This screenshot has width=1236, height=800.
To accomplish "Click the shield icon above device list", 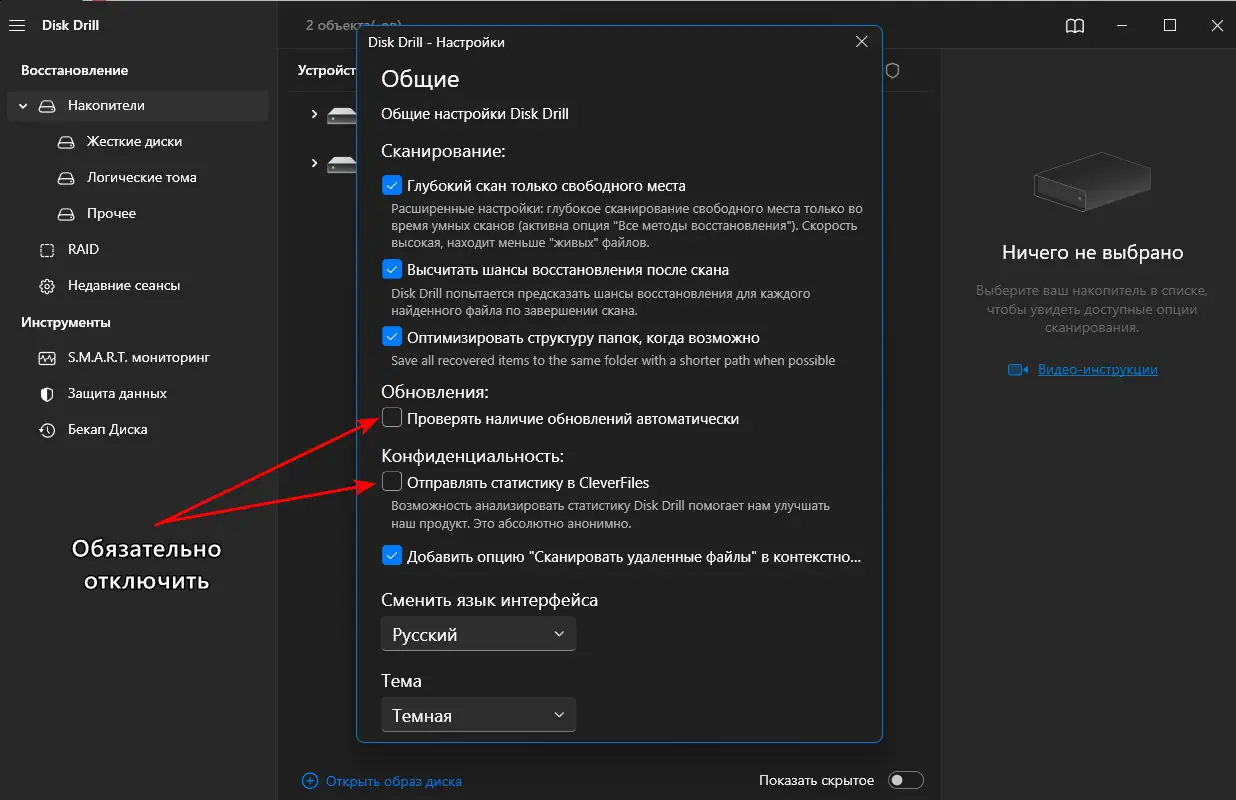I will pos(893,71).
